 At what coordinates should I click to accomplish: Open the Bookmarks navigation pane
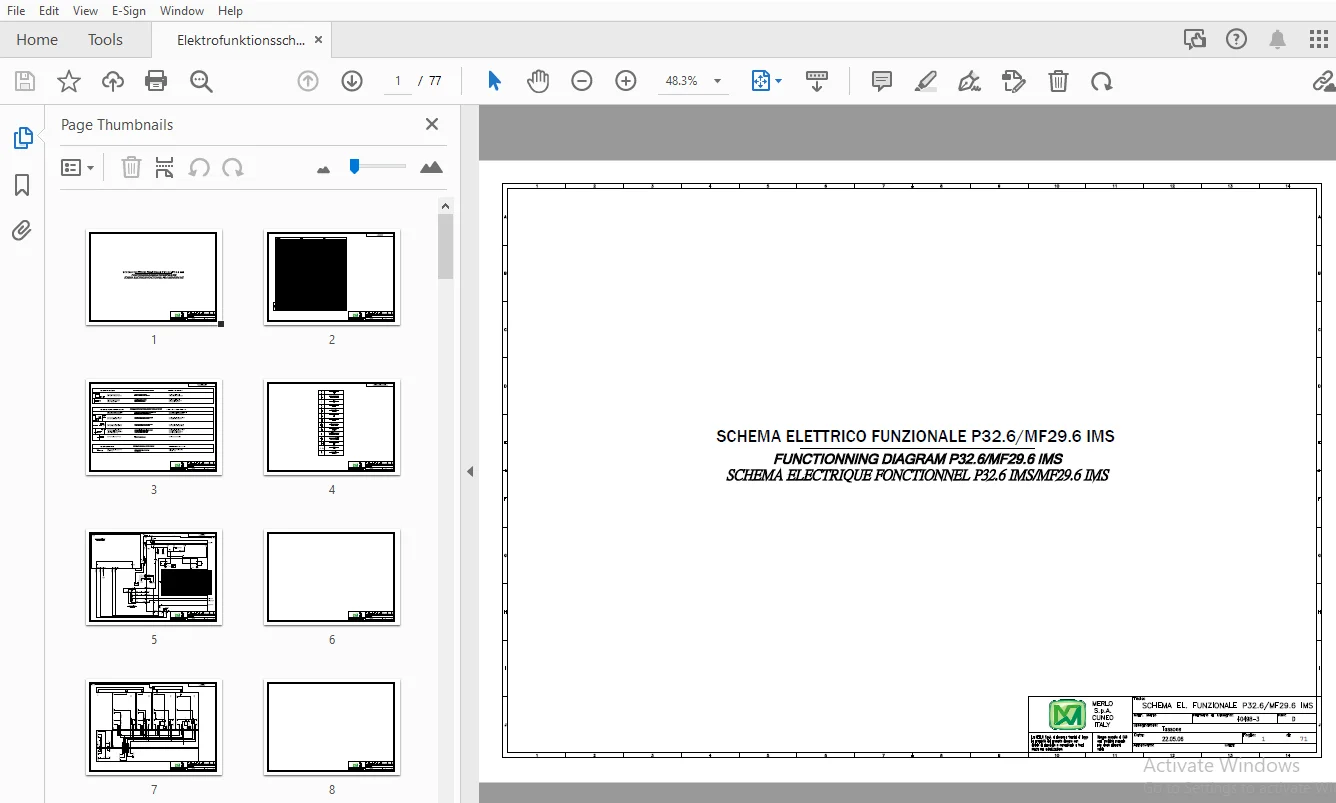(x=22, y=185)
